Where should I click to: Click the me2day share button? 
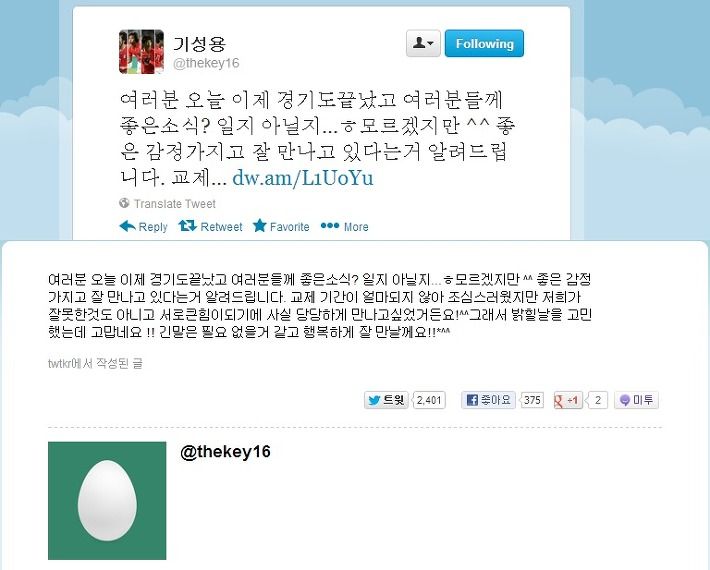(636, 400)
